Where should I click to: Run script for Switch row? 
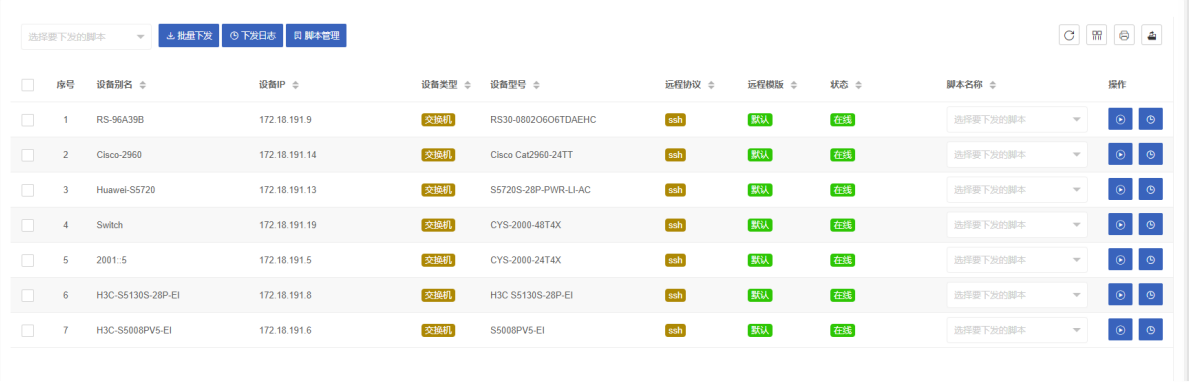pyautogui.click(x=1120, y=225)
